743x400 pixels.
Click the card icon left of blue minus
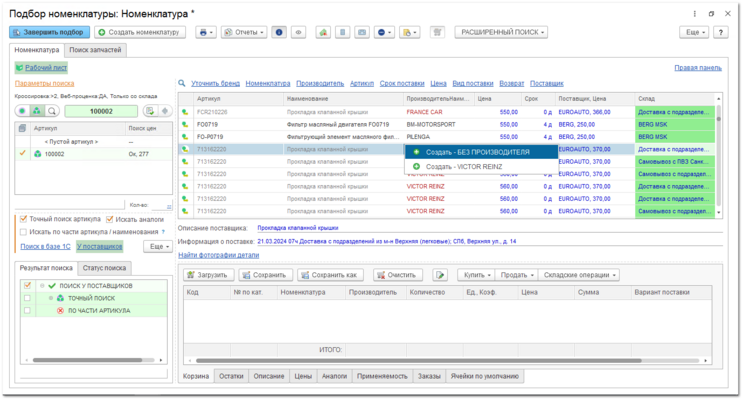(362, 32)
